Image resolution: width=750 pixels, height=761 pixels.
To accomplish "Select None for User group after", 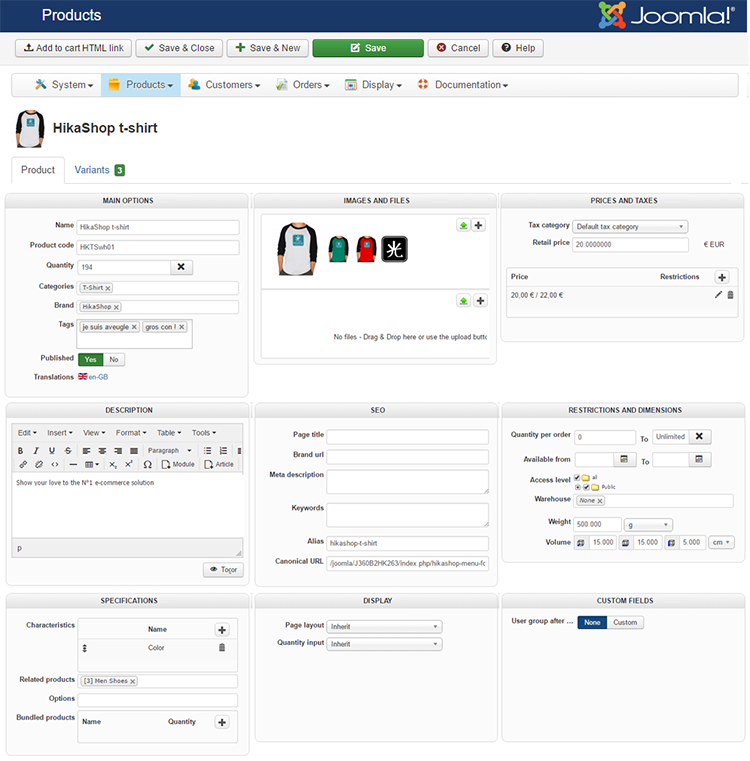I will point(592,622).
